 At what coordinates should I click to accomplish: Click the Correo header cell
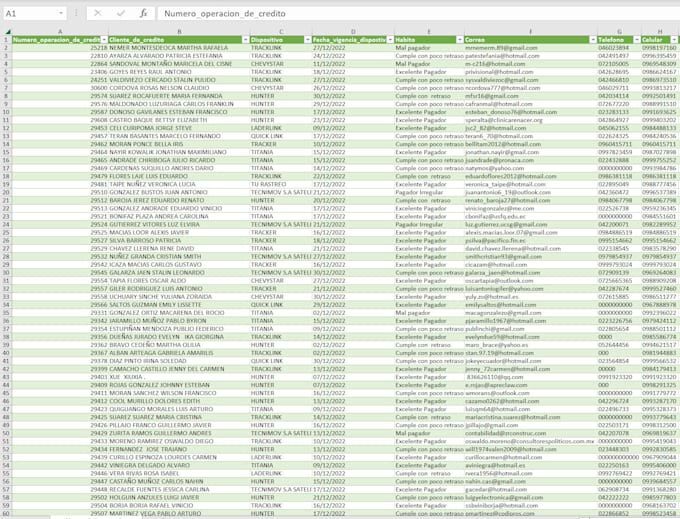click(x=530, y=39)
